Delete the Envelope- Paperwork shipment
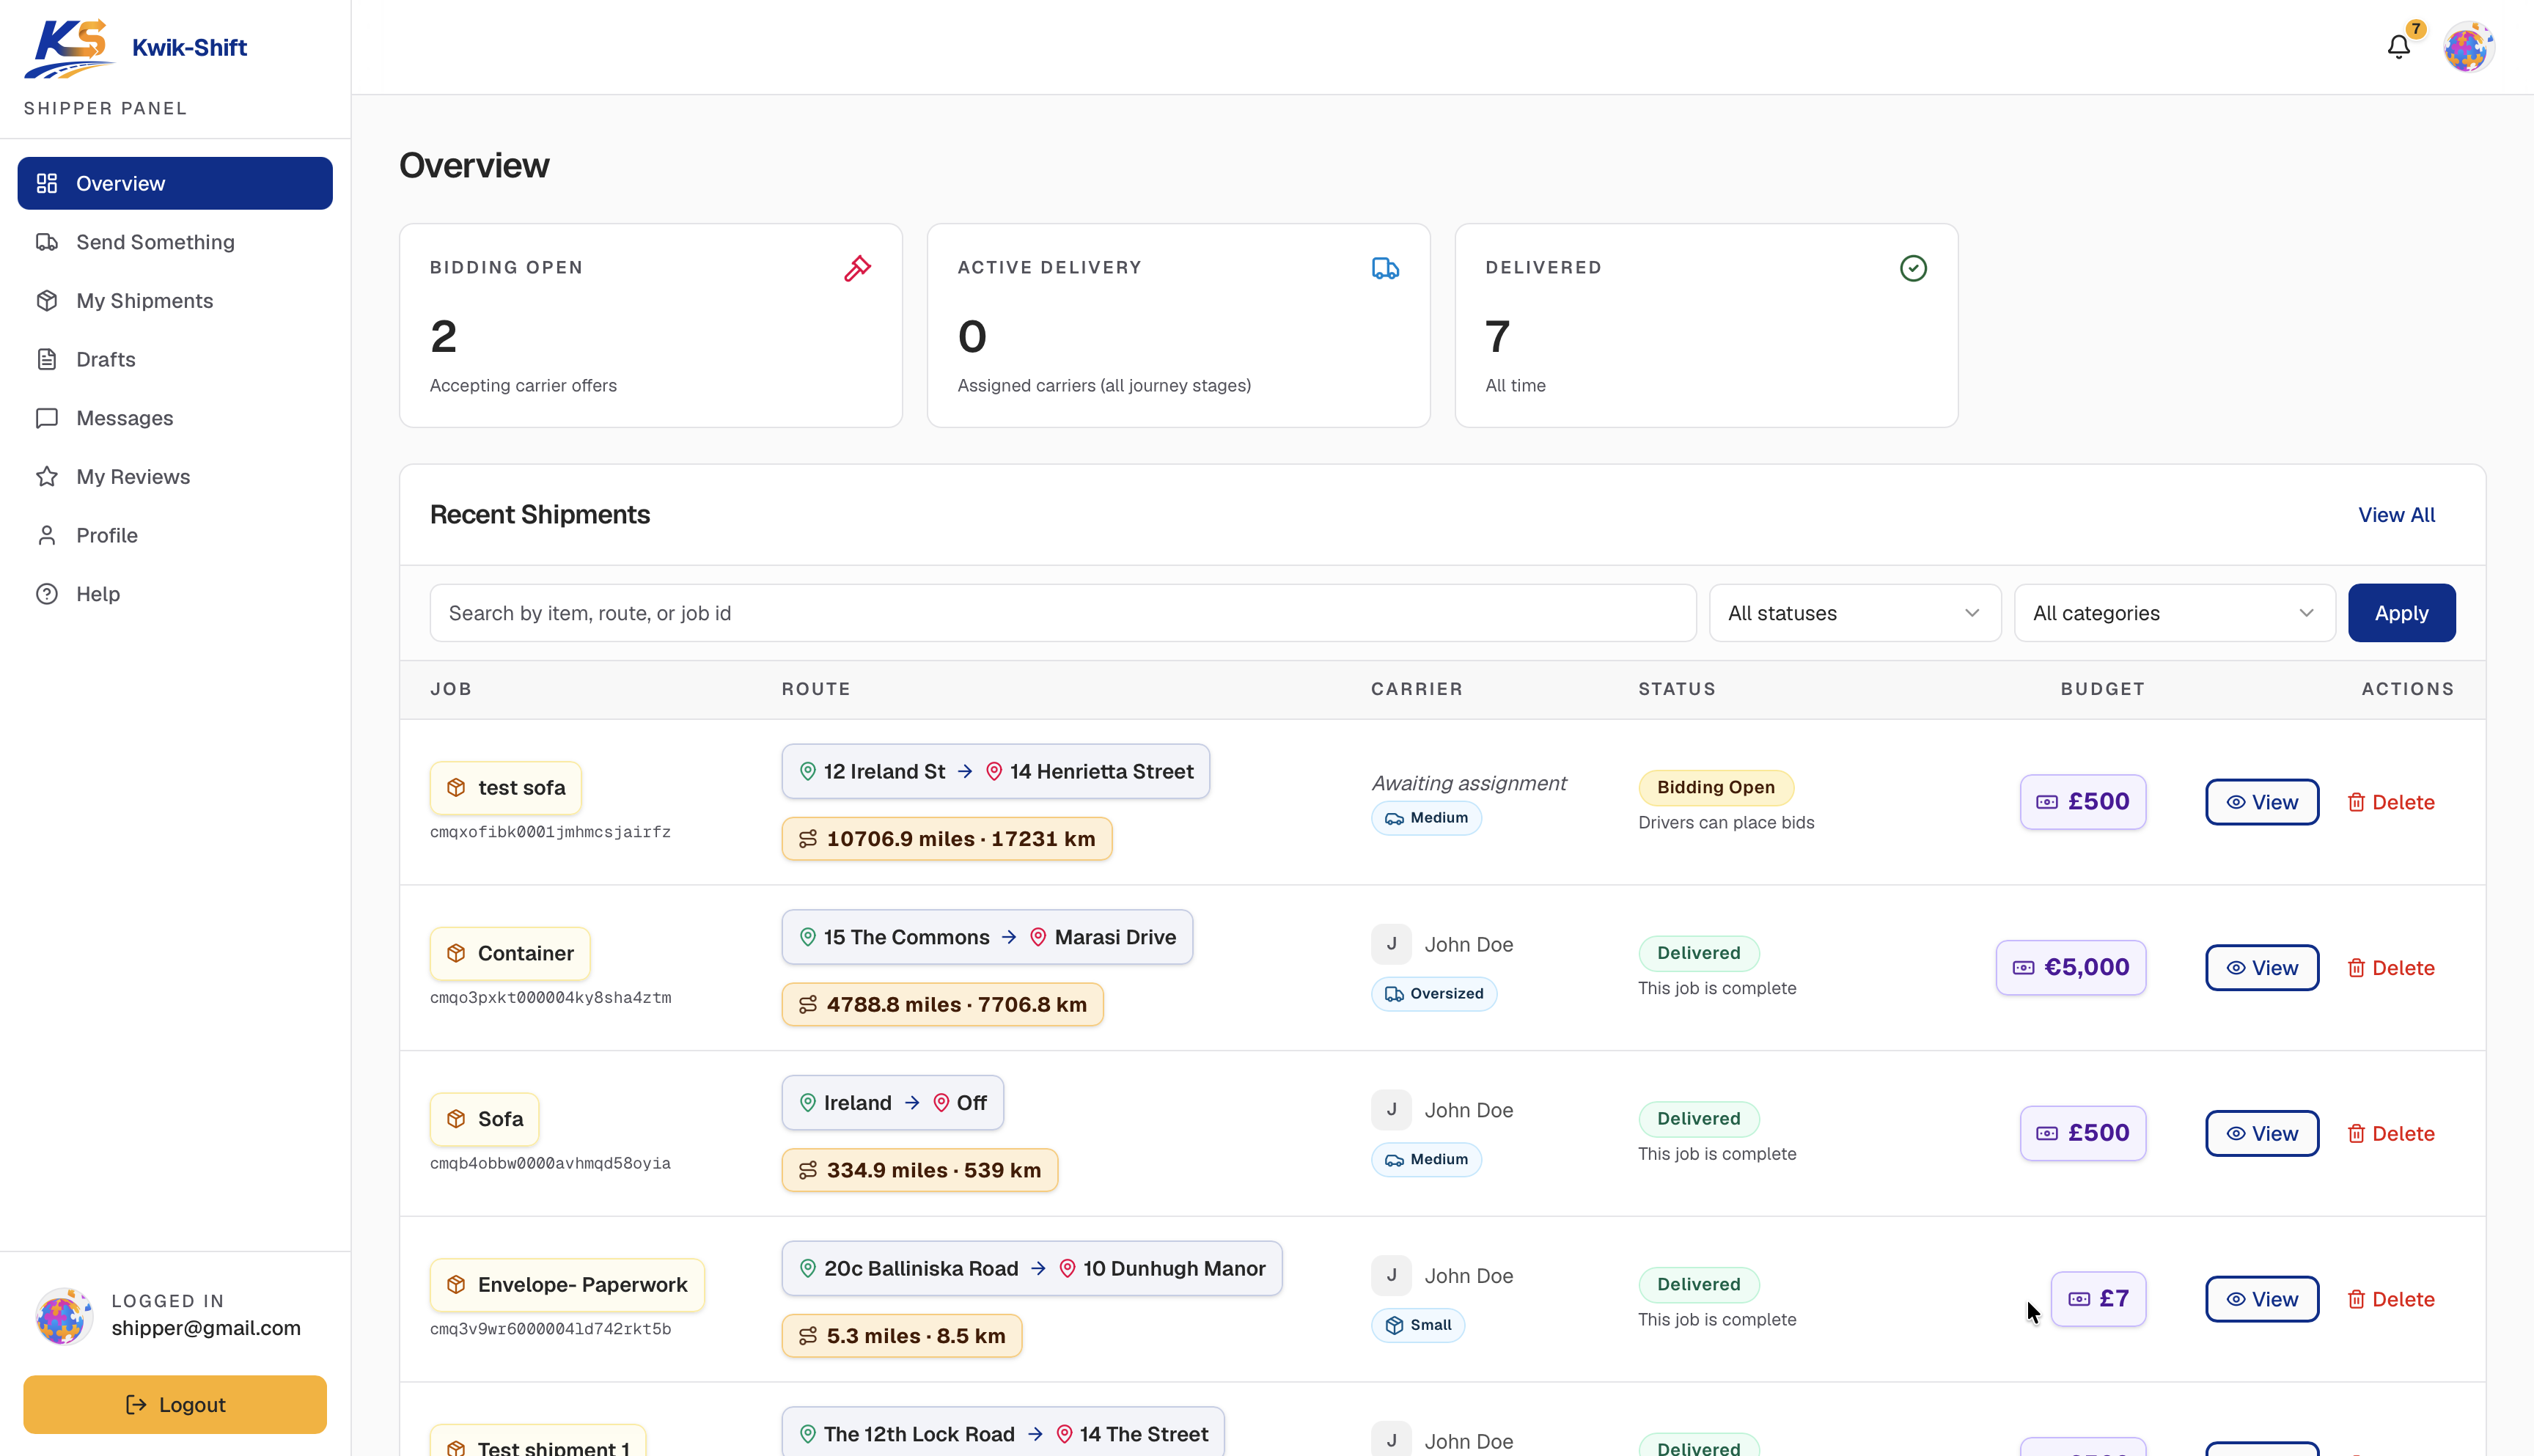This screenshot has width=2534, height=1456. pos(2390,1299)
